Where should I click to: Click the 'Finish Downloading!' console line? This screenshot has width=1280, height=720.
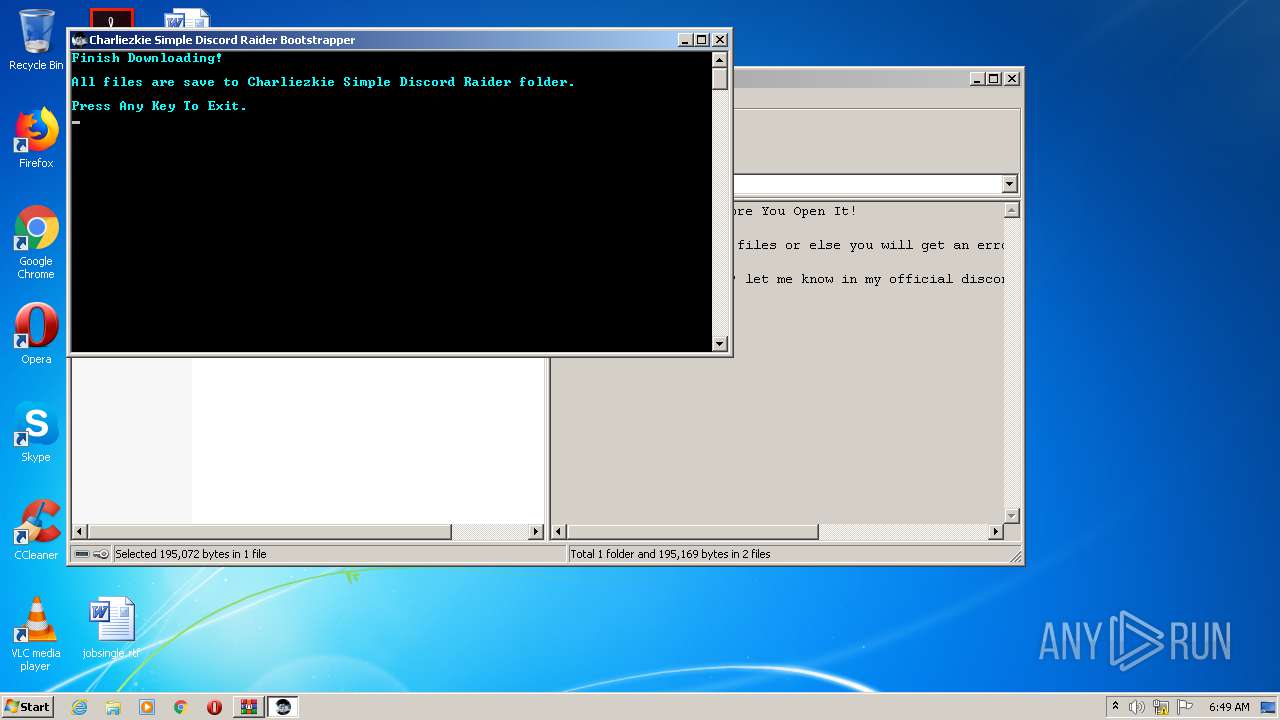point(147,58)
